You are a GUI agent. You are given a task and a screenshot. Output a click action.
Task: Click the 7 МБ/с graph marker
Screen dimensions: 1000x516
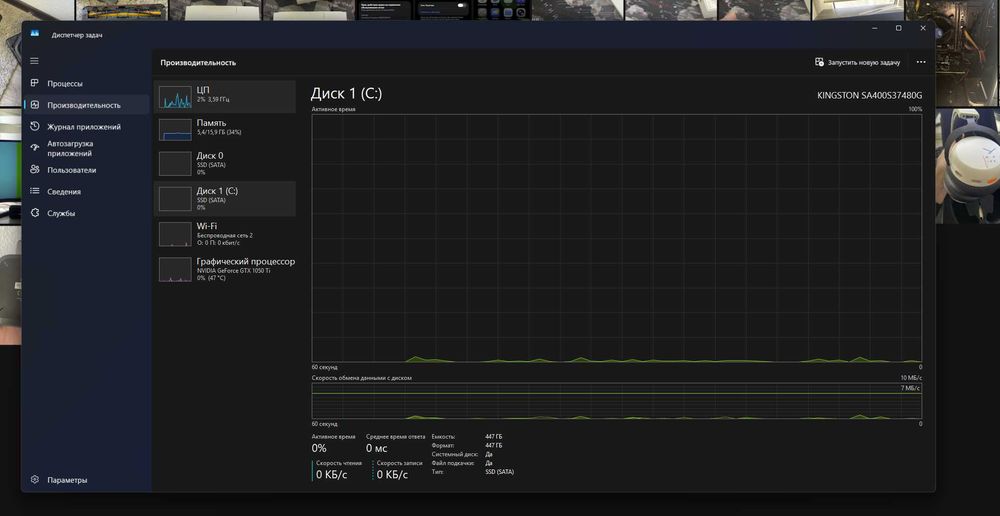pos(911,388)
